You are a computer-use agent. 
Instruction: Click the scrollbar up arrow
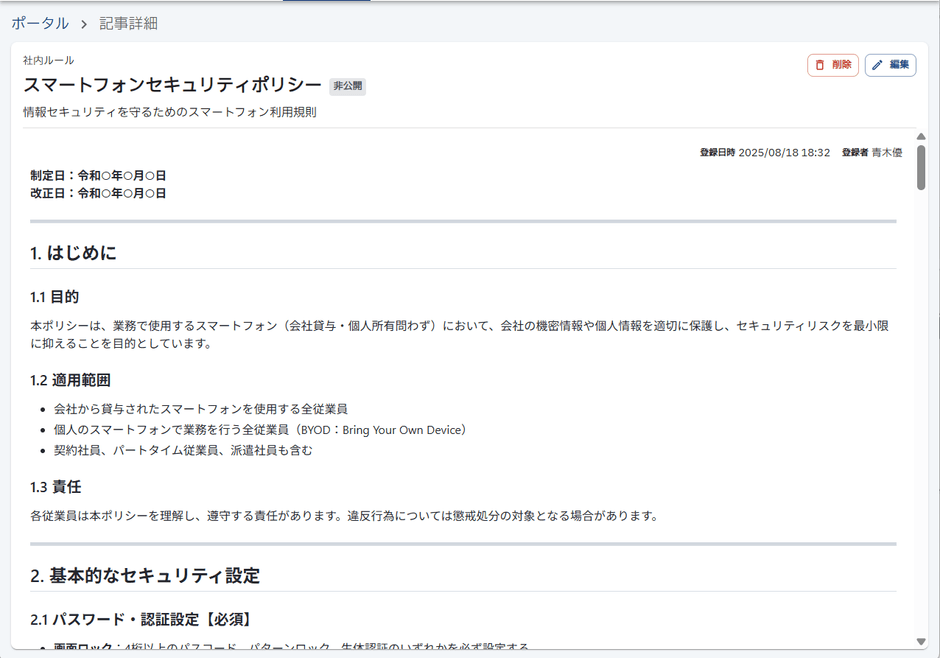click(922, 137)
